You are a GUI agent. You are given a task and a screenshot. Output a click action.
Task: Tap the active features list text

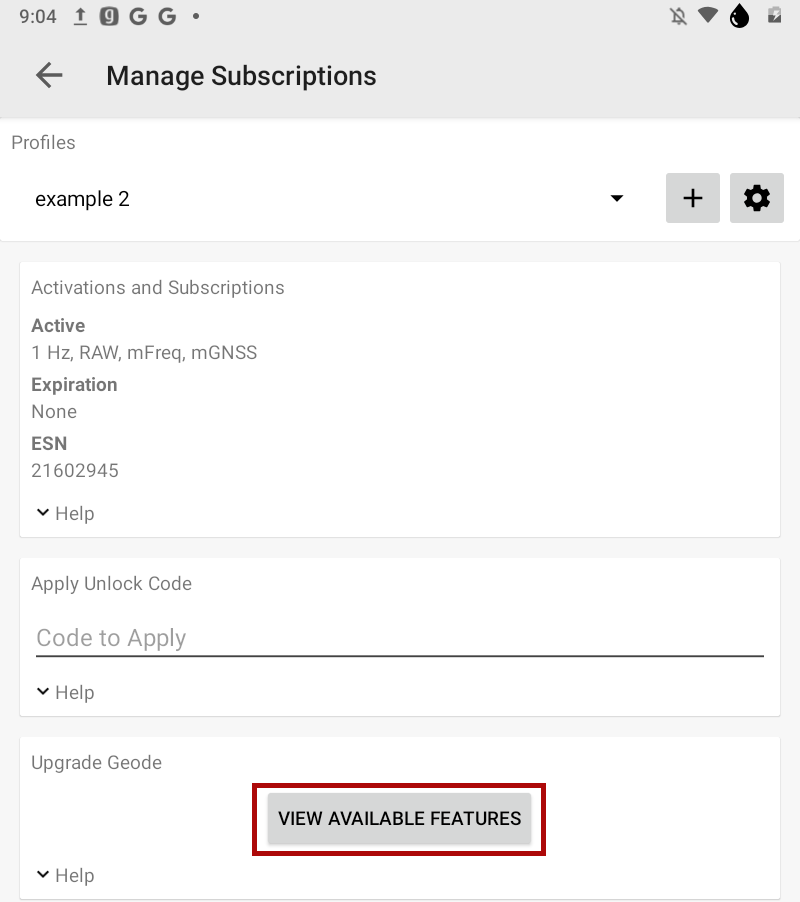click(144, 352)
